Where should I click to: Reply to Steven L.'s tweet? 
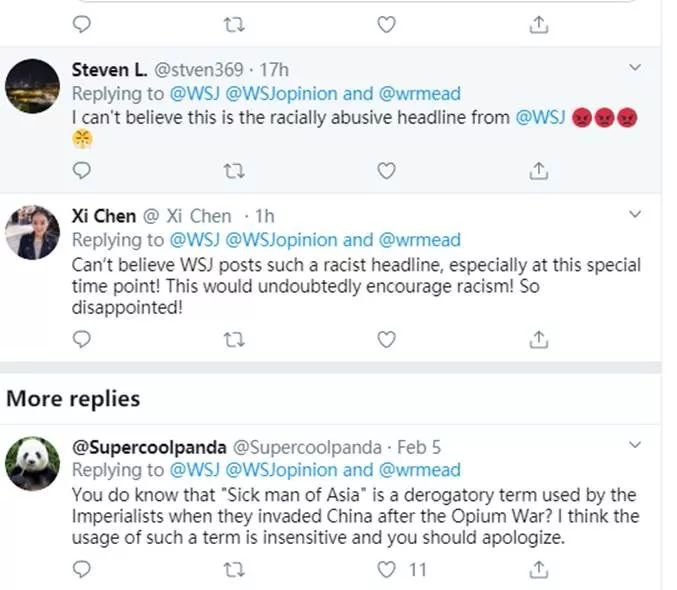82,171
